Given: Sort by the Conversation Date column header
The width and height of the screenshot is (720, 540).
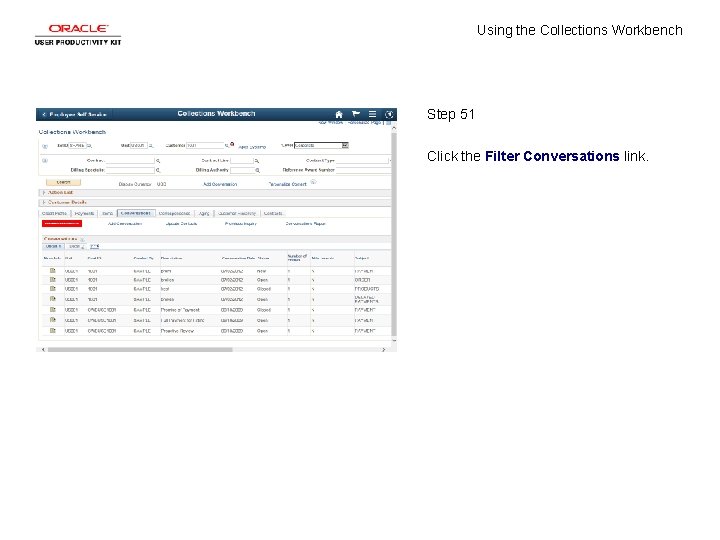Looking at the screenshot, I should coord(238,259).
